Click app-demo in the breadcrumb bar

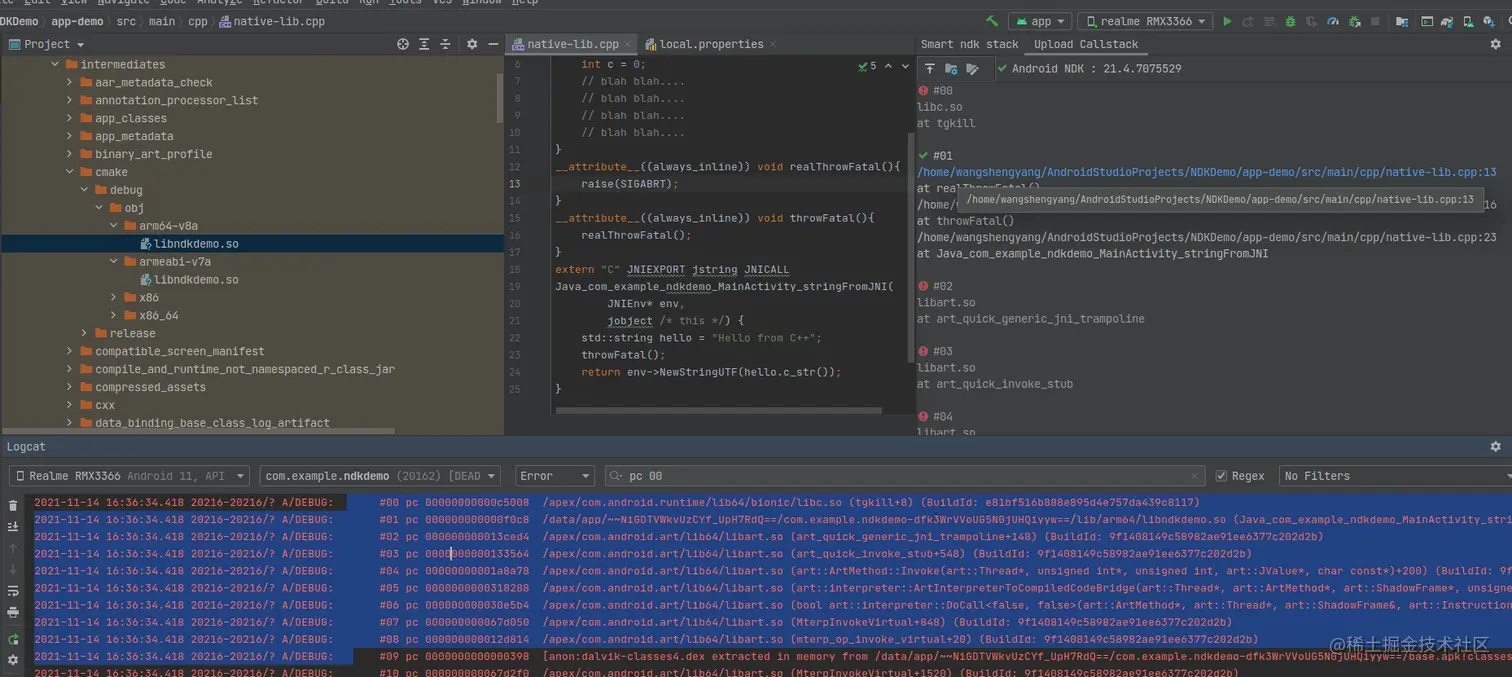coord(77,21)
